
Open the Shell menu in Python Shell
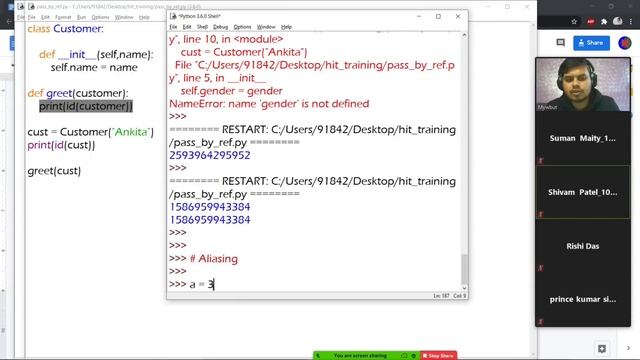[x=202, y=27]
